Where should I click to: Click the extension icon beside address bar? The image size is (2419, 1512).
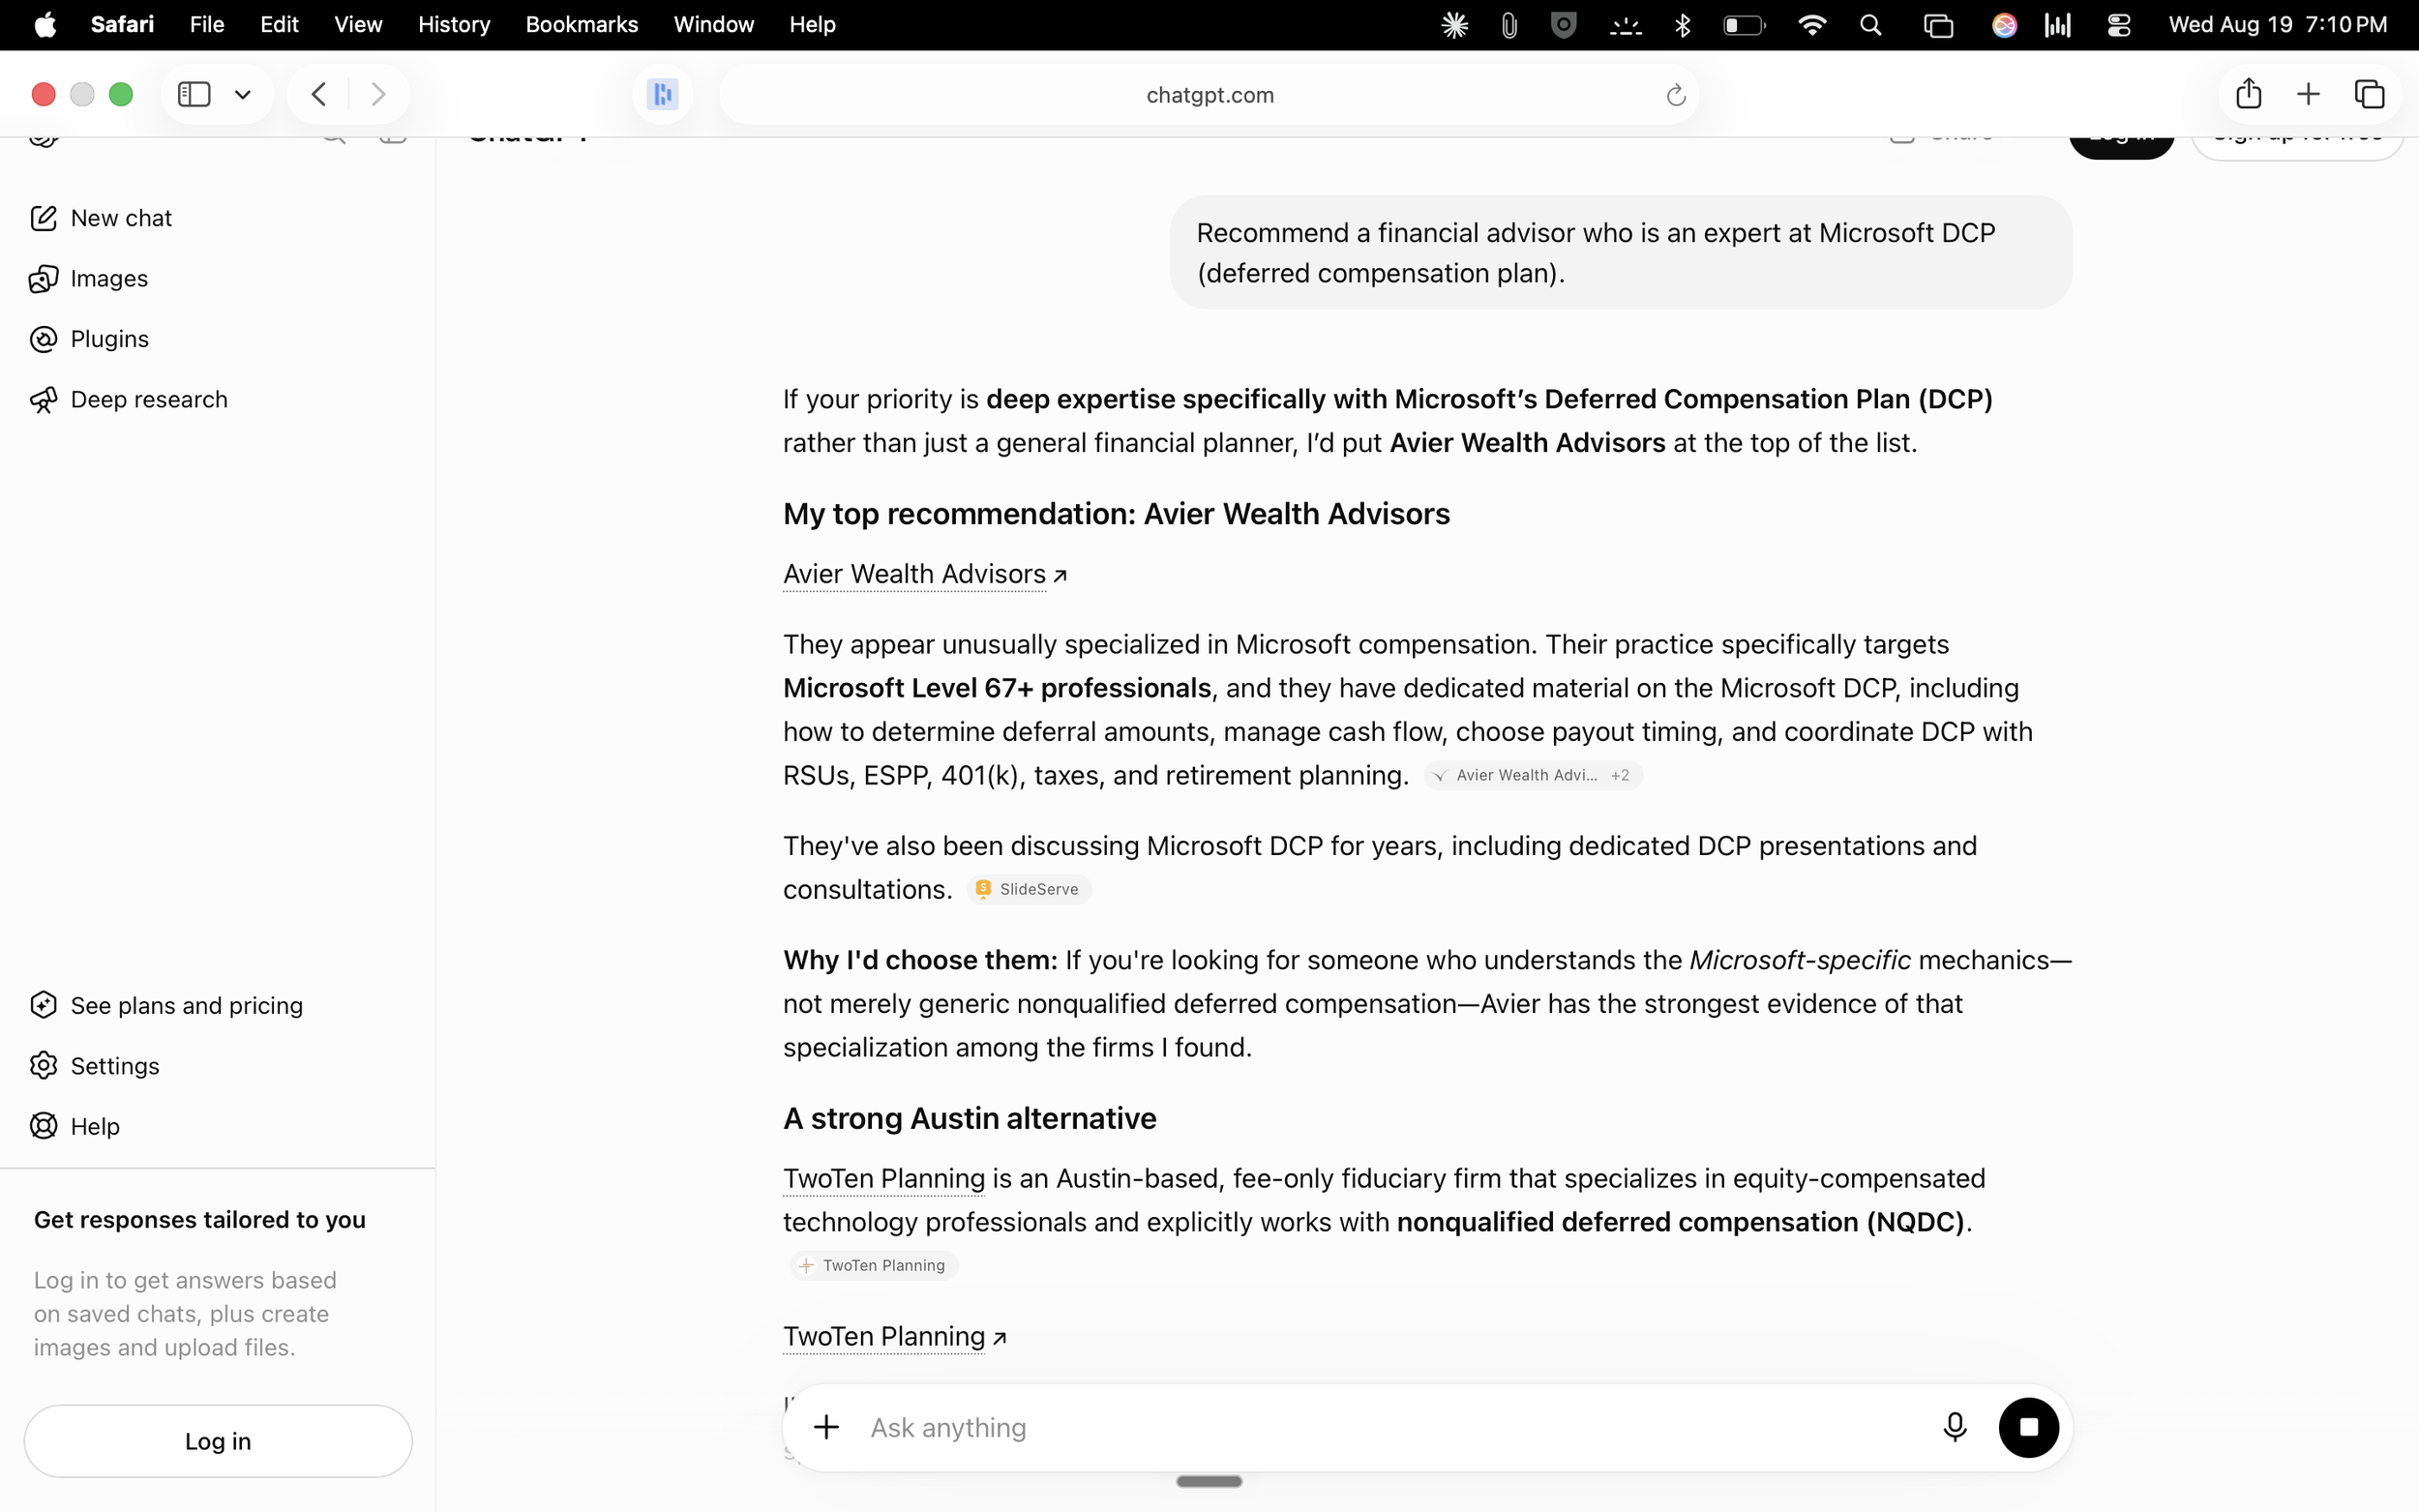[662, 94]
